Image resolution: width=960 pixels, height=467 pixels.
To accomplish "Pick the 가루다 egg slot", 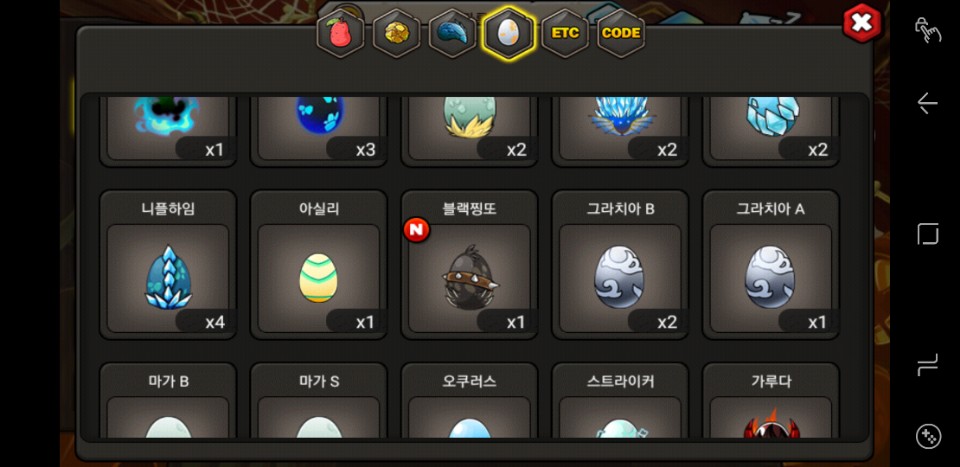I will pyautogui.click(x=771, y=401).
